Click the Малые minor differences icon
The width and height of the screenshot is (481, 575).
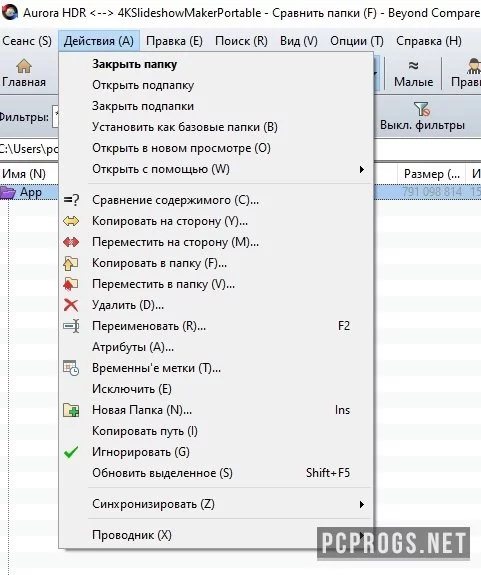pos(414,66)
